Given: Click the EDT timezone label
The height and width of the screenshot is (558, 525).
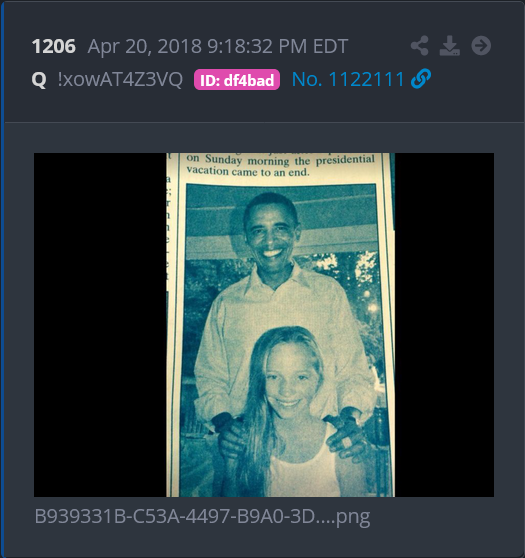Looking at the screenshot, I should pos(330,47).
